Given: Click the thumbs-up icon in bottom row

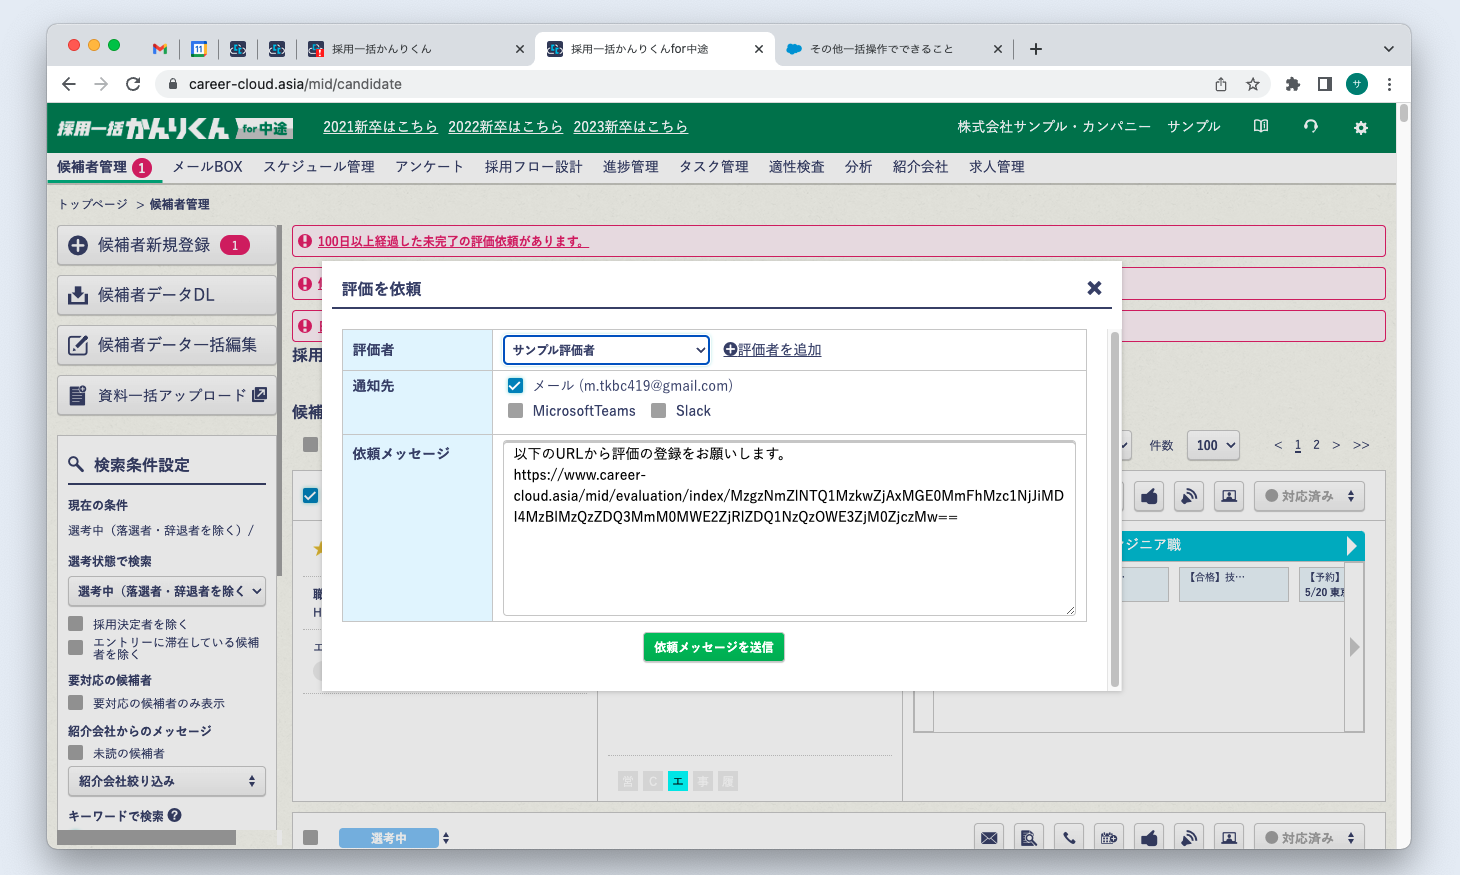Looking at the screenshot, I should [1149, 838].
